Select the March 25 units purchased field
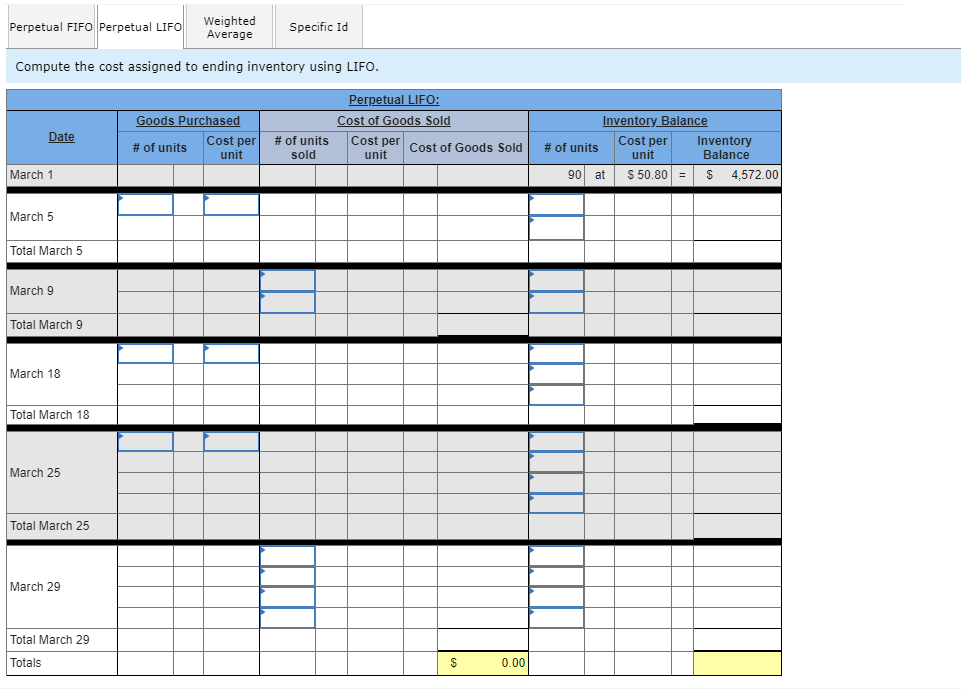This screenshot has width=961, height=689. point(146,441)
